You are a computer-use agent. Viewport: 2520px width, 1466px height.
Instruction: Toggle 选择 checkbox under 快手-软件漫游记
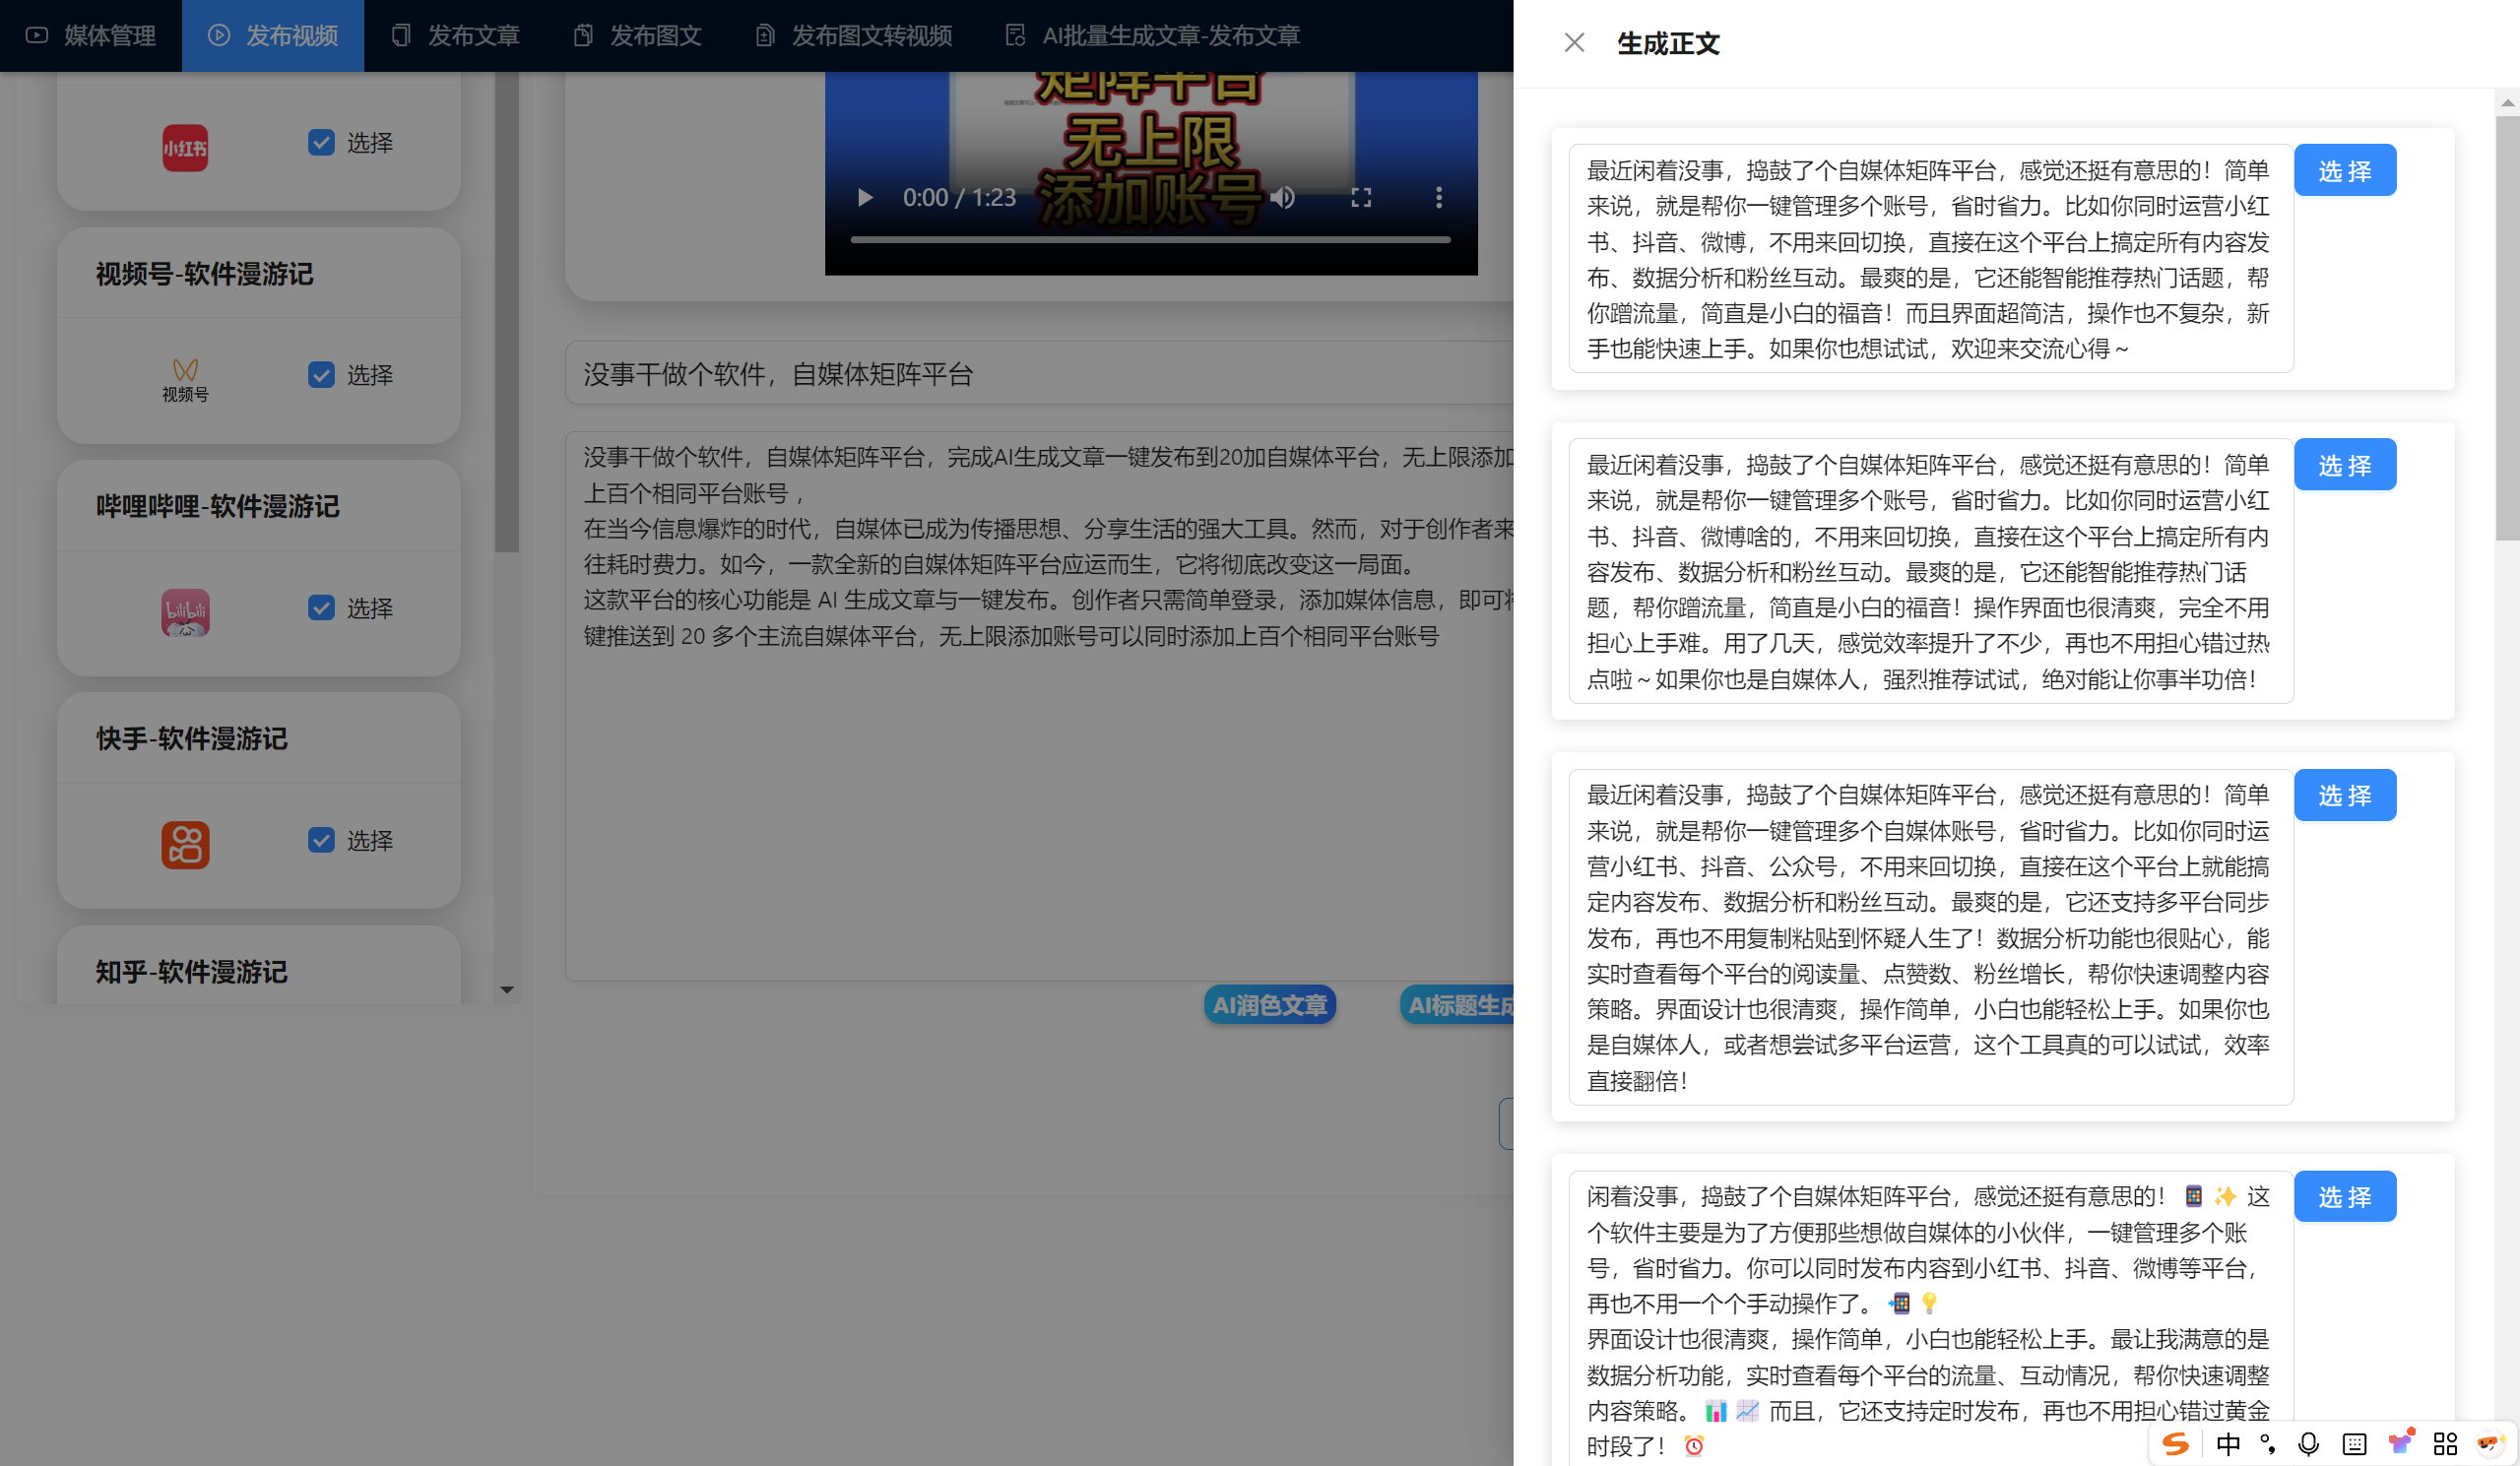[321, 840]
